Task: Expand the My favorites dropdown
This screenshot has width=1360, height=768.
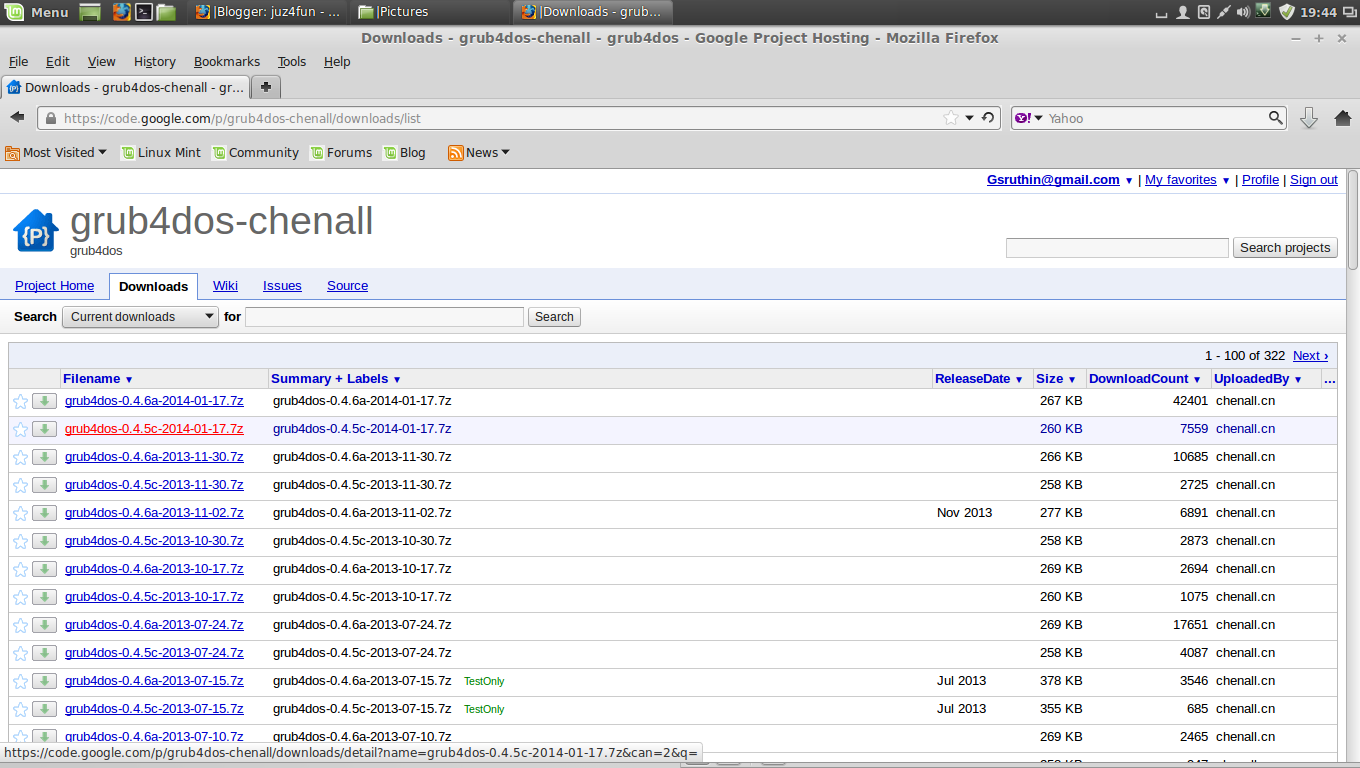Action: 1226,181
